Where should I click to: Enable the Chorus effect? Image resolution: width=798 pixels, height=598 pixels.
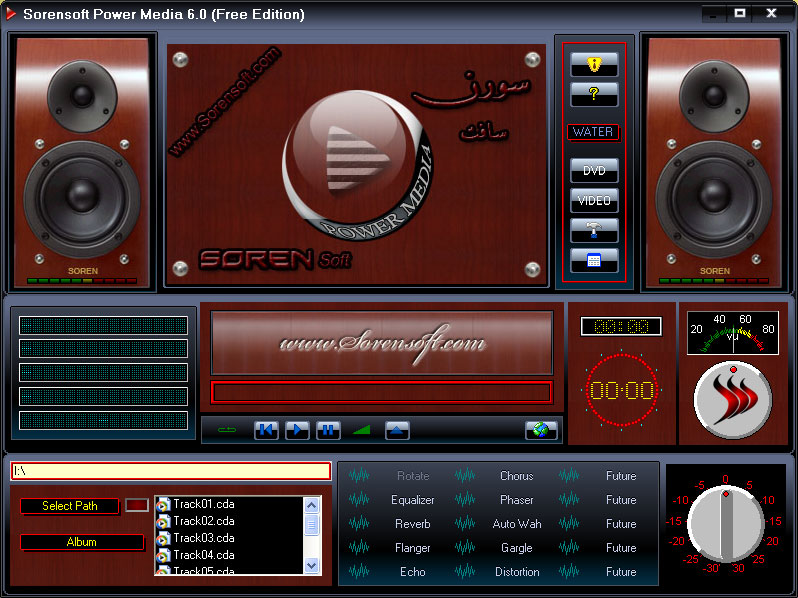(x=517, y=476)
